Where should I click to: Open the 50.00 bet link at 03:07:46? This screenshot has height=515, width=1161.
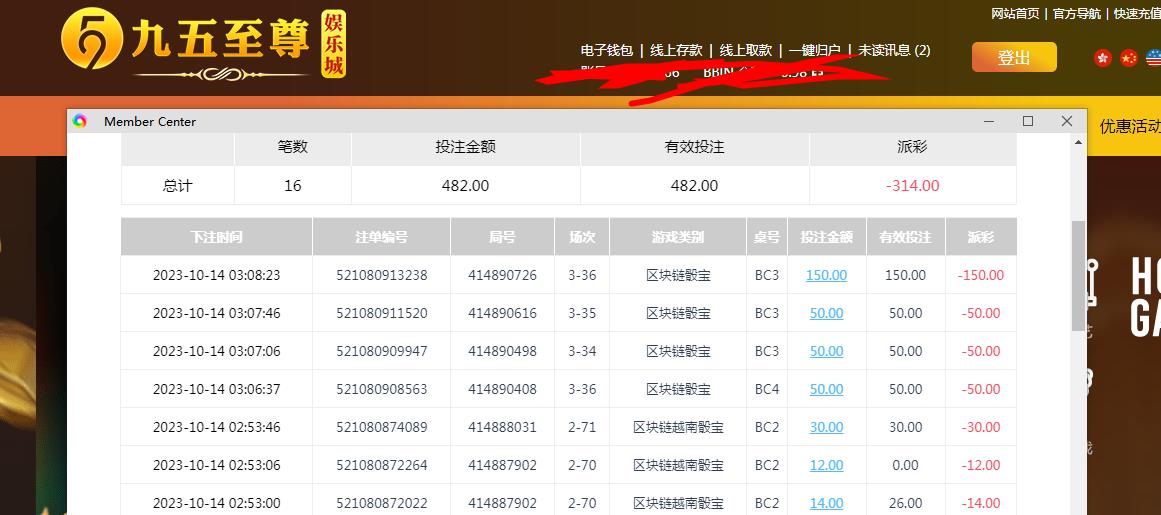826,313
